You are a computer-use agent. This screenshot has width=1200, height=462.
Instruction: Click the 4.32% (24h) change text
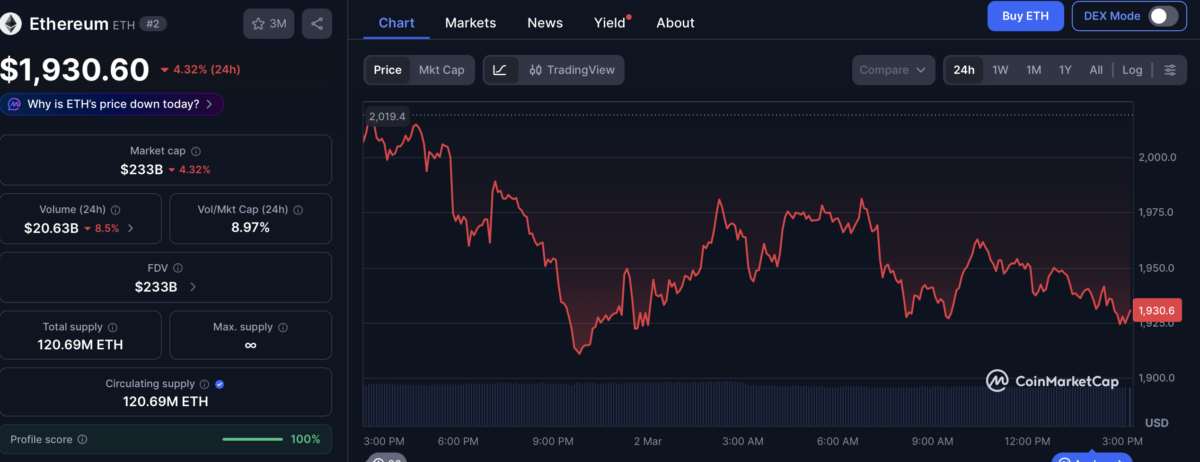pos(207,70)
